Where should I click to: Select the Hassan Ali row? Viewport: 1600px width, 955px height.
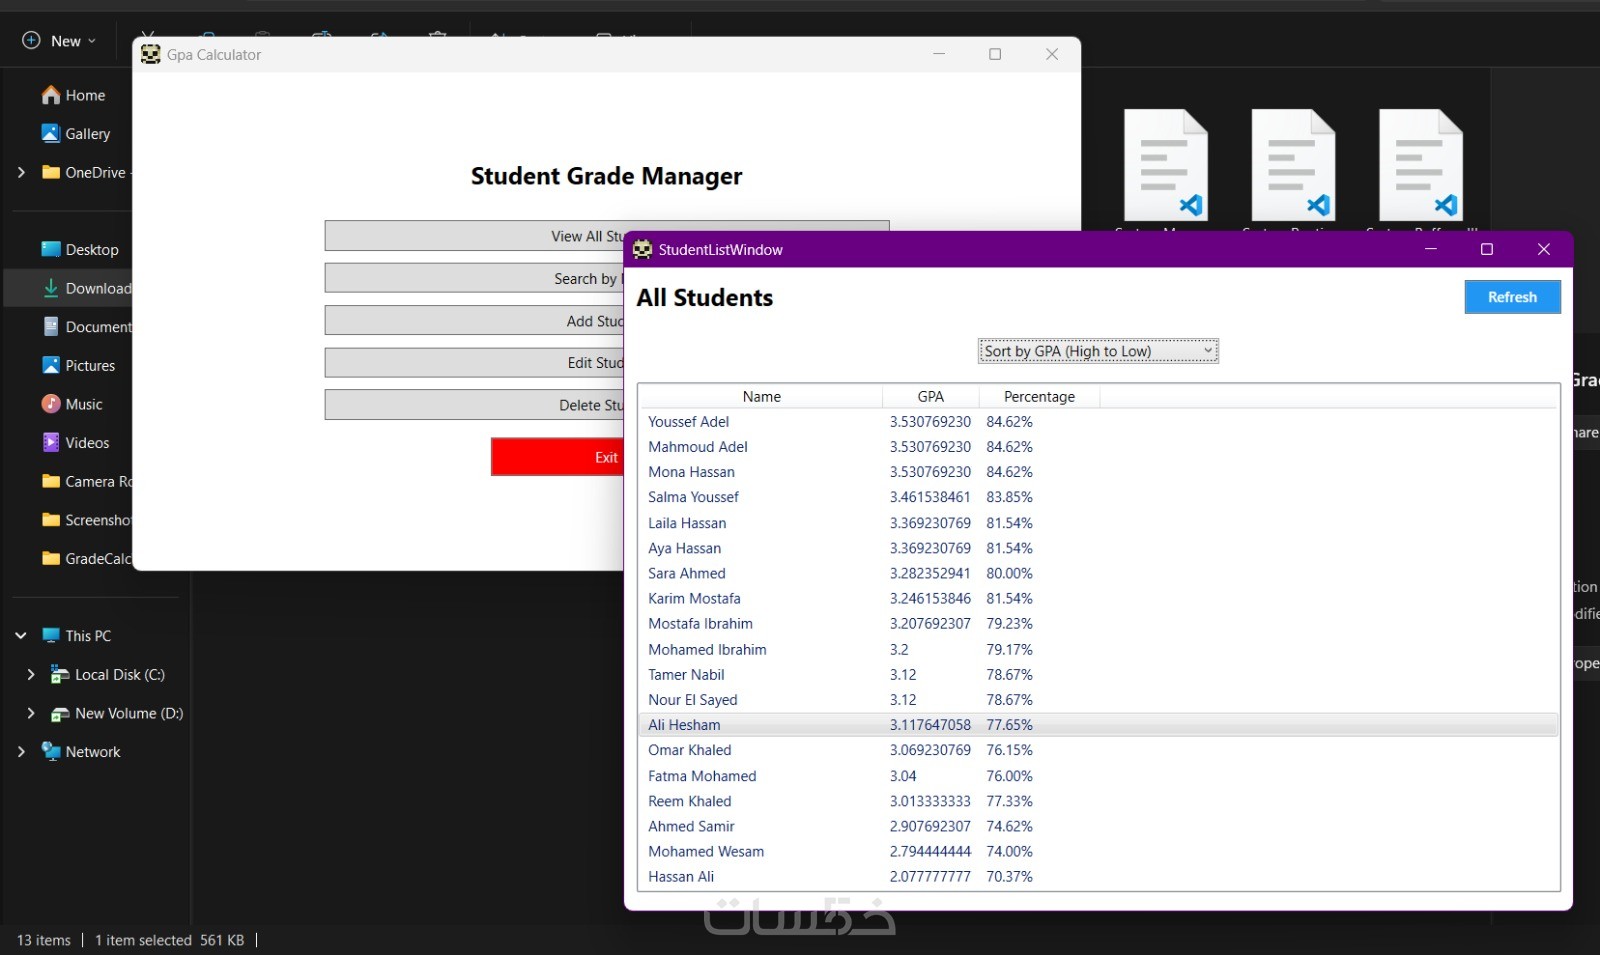pyautogui.click(x=1098, y=876)
